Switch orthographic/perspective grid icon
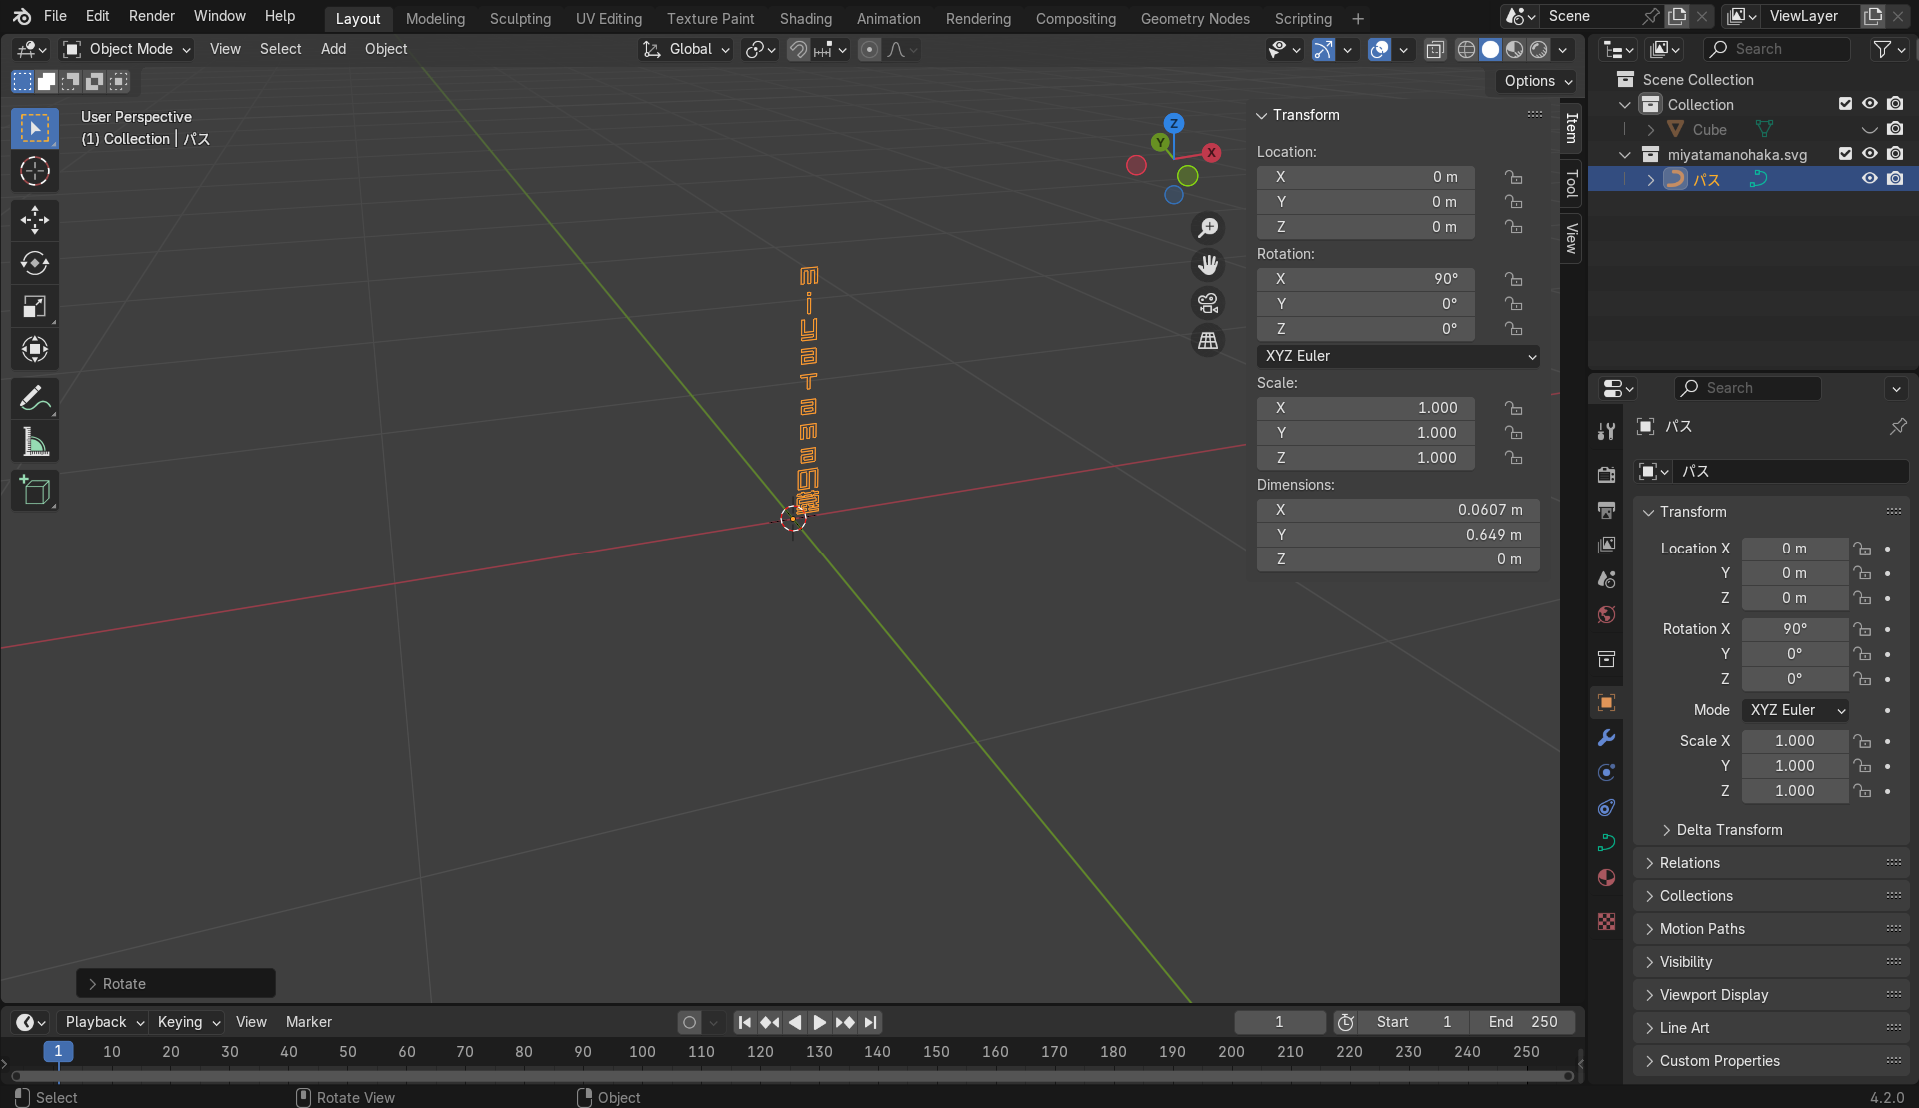Image resolution: width=1919 pixels, height=1108 pixels. pos(1208,341)
